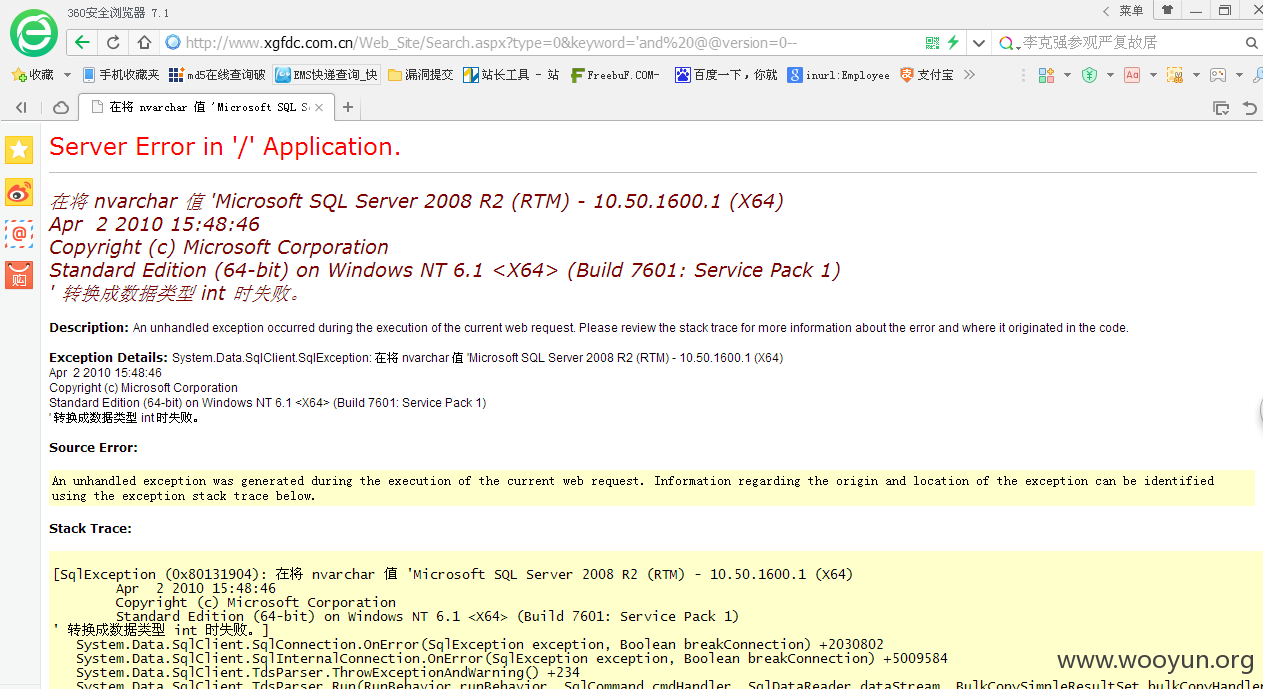The width and height of the screenshot is (1263, 689).
Task: Click the 'Exception Details:' label
Action: 109,357
